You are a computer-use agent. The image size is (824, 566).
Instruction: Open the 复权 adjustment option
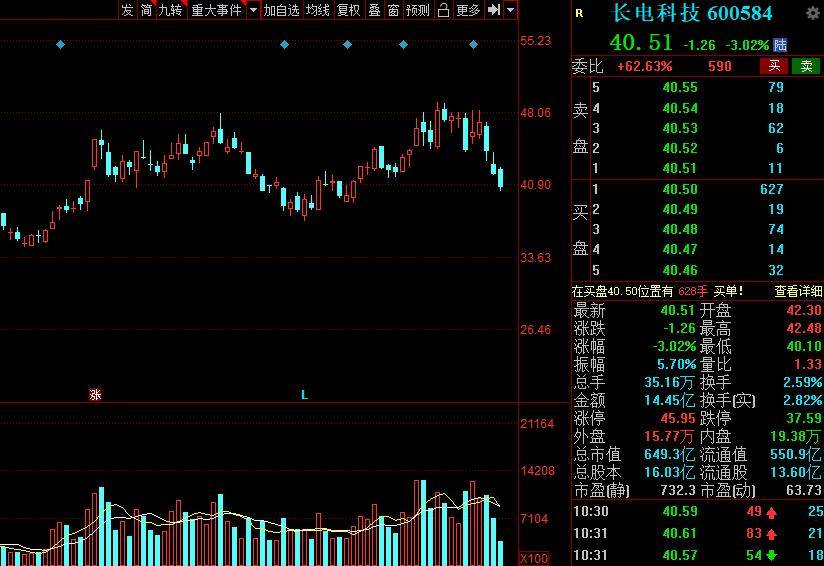point(348,10)
